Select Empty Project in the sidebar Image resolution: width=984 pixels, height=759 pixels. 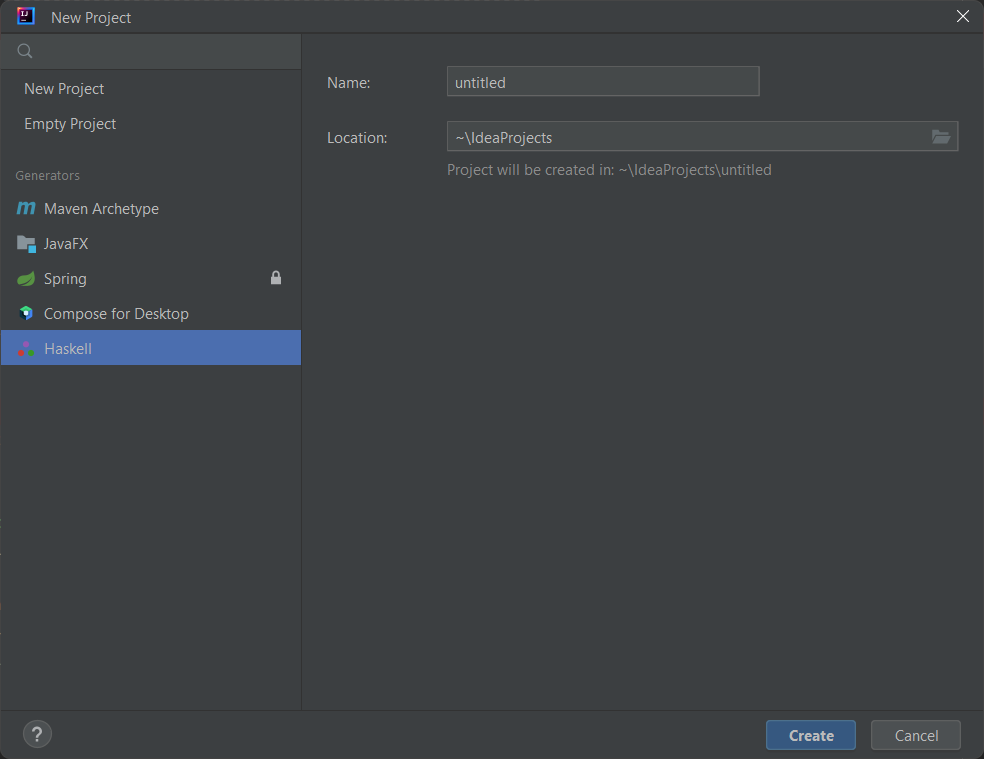(151, 124)
